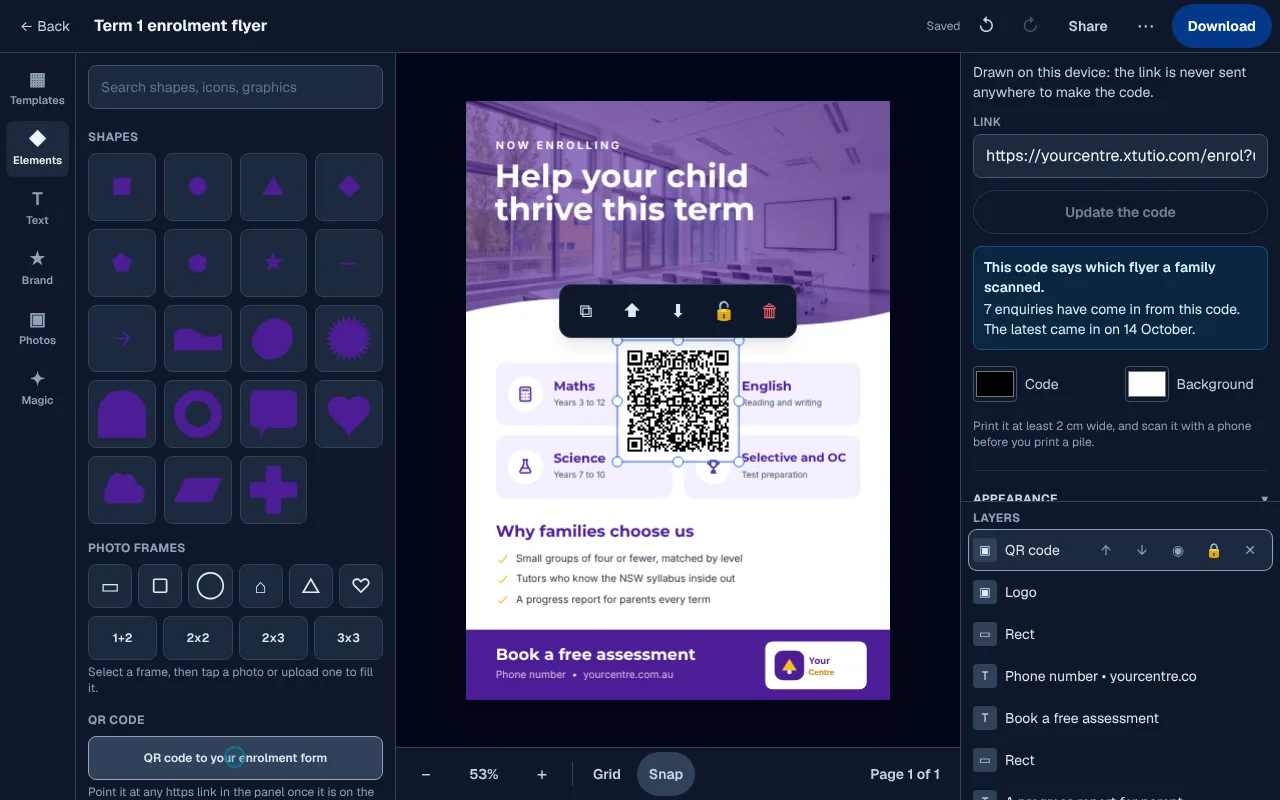Open the Brand tab
The width and height of the screenshot is (1280, 800).
tap(37, 267)
